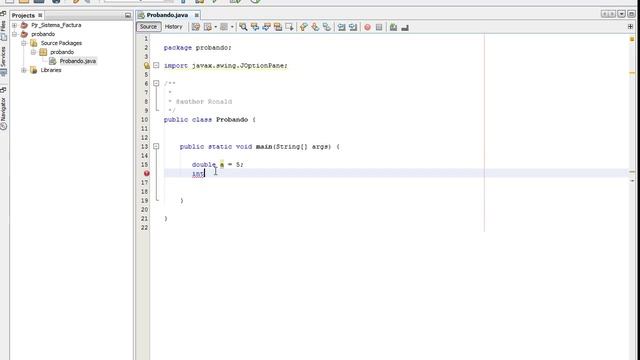Click the Shift Line Right icon
This screenshot has width=640, height=360.
[353, 27]
